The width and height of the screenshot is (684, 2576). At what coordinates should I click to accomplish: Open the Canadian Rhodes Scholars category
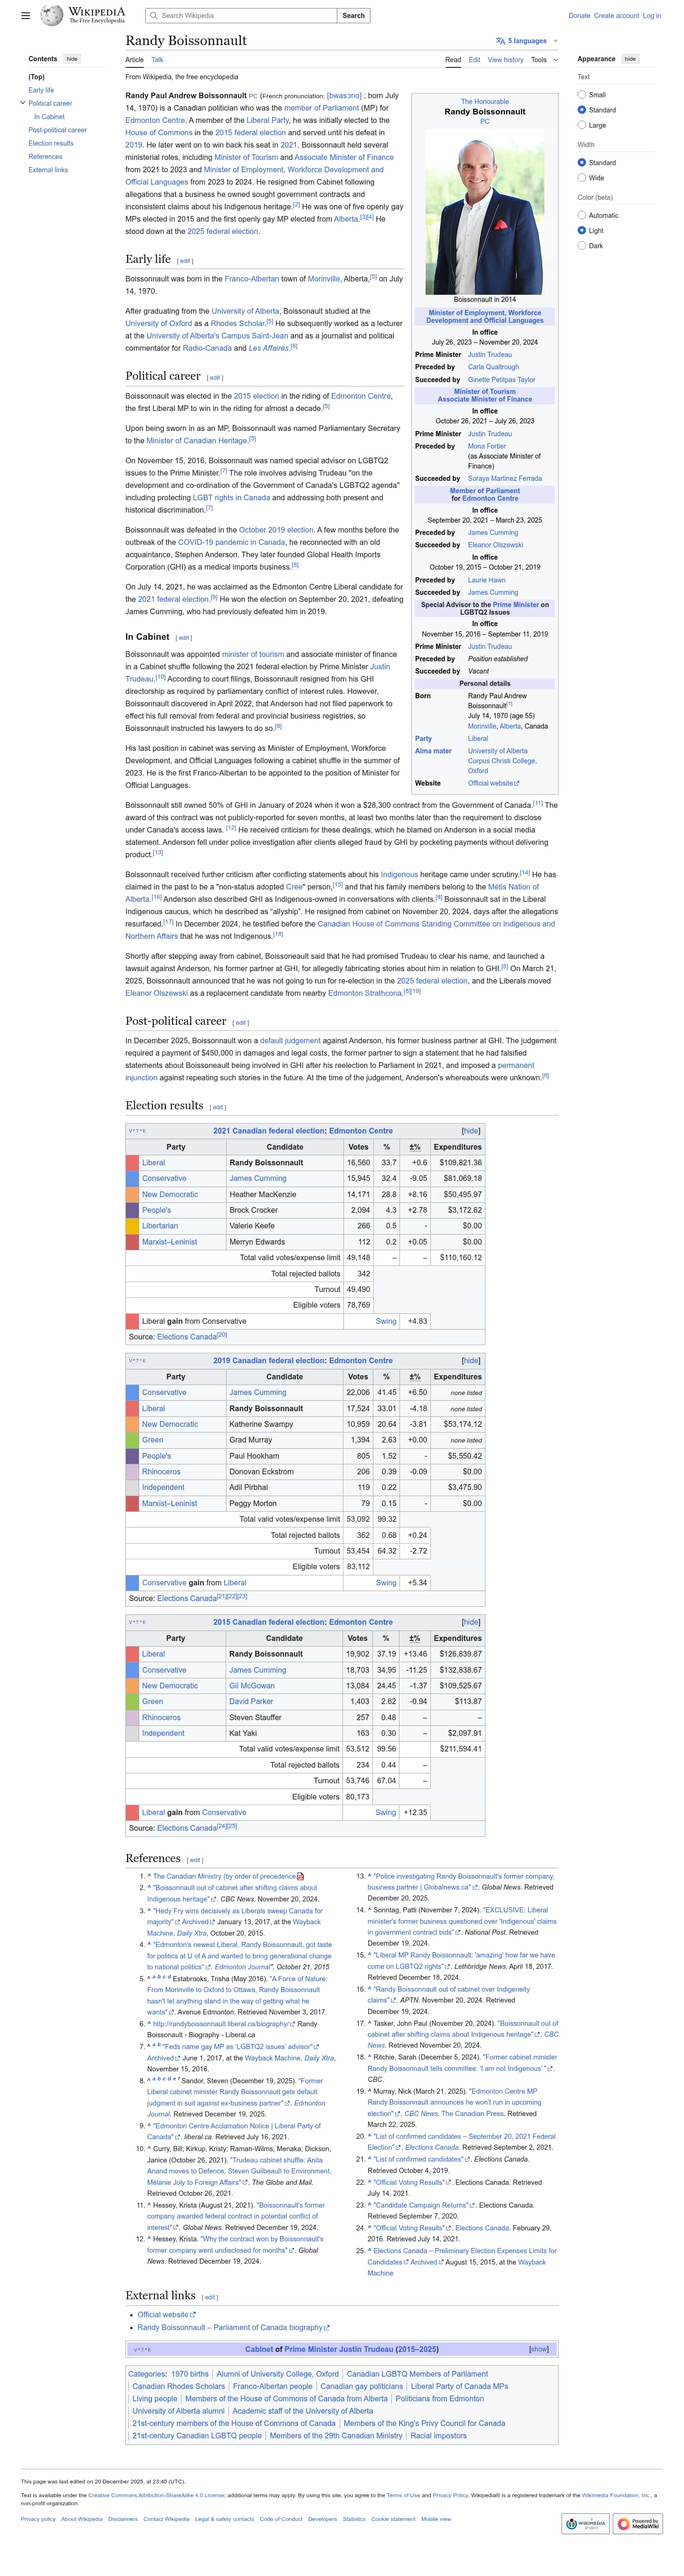pyautogui.click(x=179, y=2386)
